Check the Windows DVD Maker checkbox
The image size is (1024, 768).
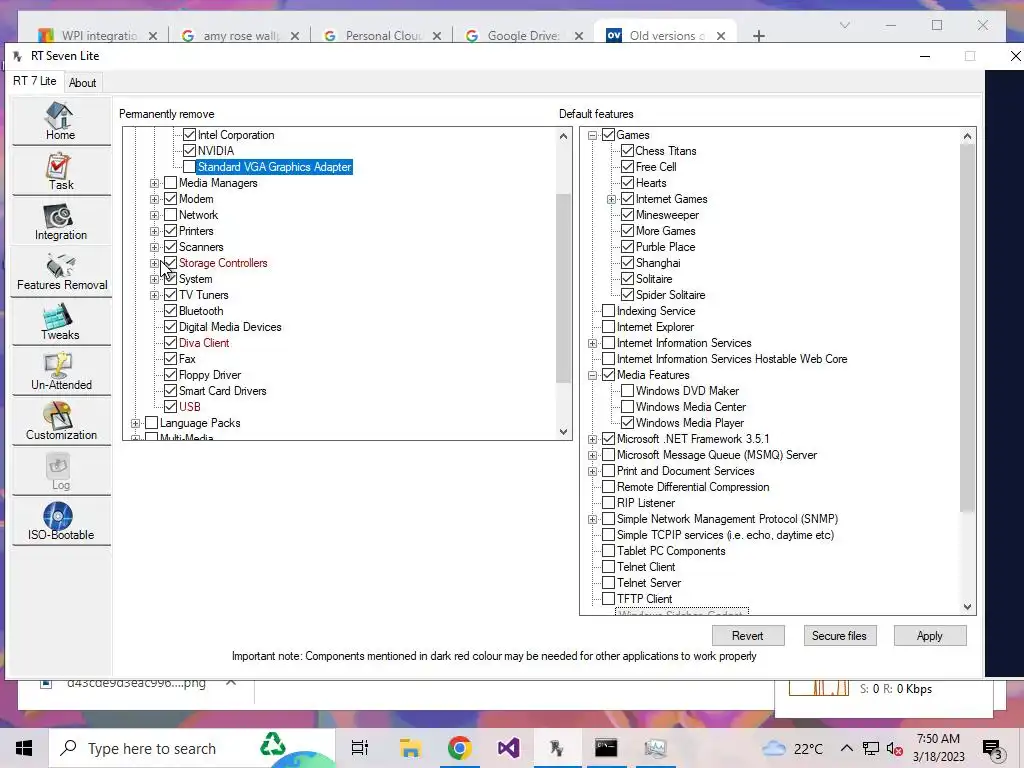click(x=628, y=391)
